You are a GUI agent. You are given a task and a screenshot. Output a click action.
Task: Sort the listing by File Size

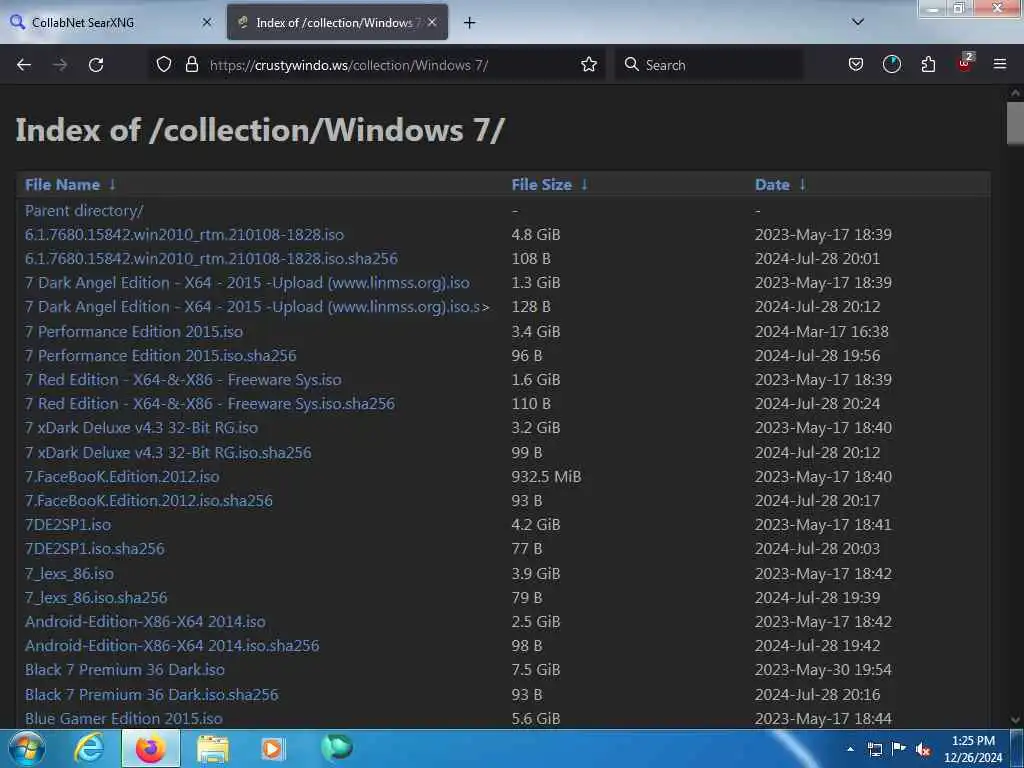pos(549,185)
